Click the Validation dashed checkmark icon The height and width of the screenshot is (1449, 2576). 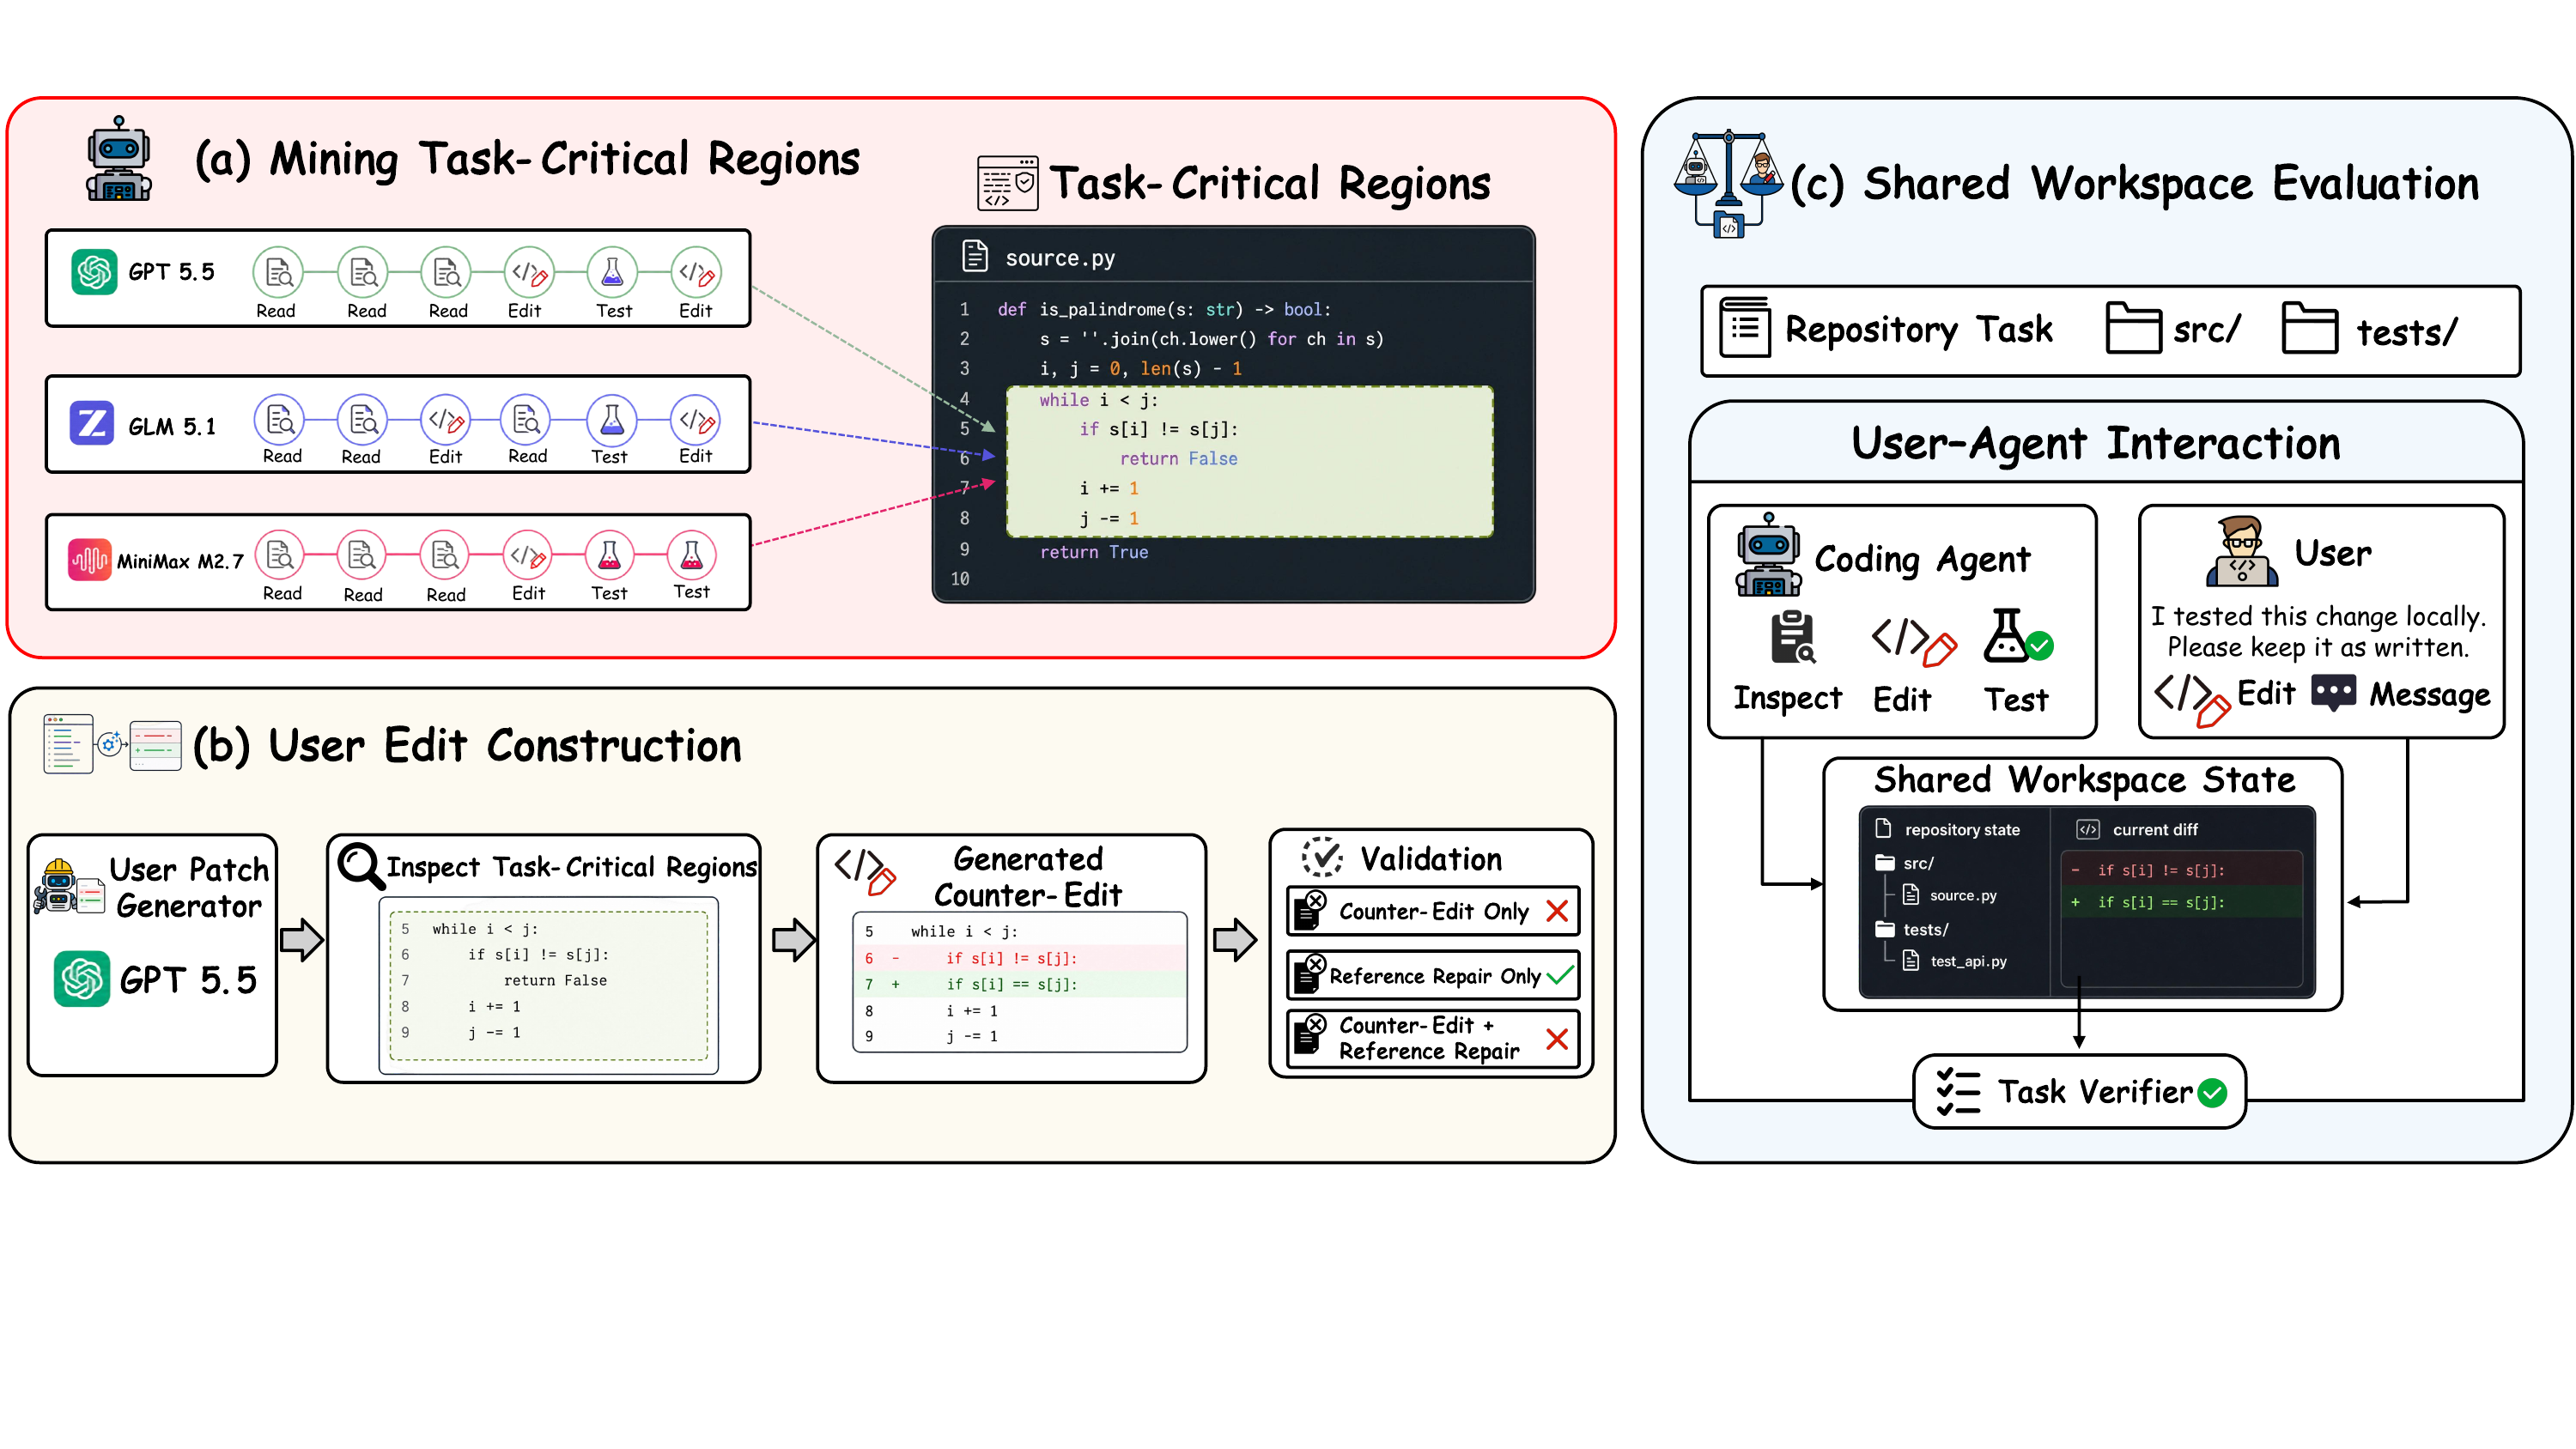1322,857
